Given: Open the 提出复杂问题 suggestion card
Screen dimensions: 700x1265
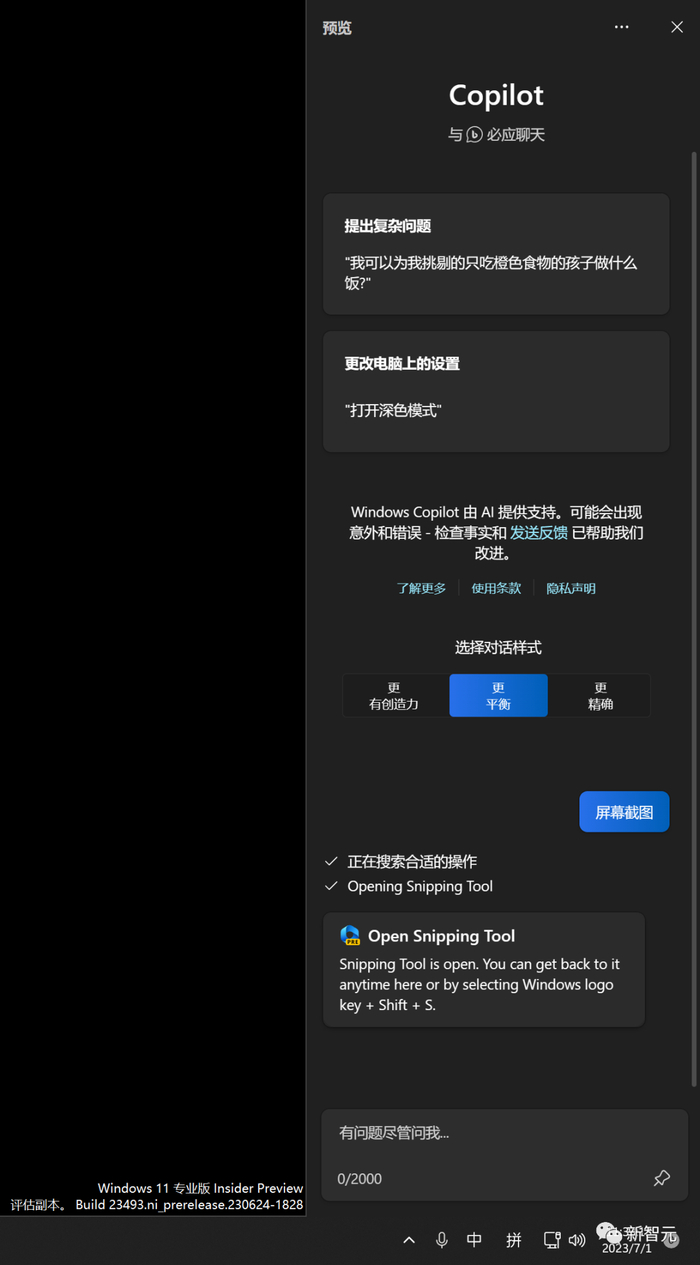Looking at the screenshot, I should (496, 255).
